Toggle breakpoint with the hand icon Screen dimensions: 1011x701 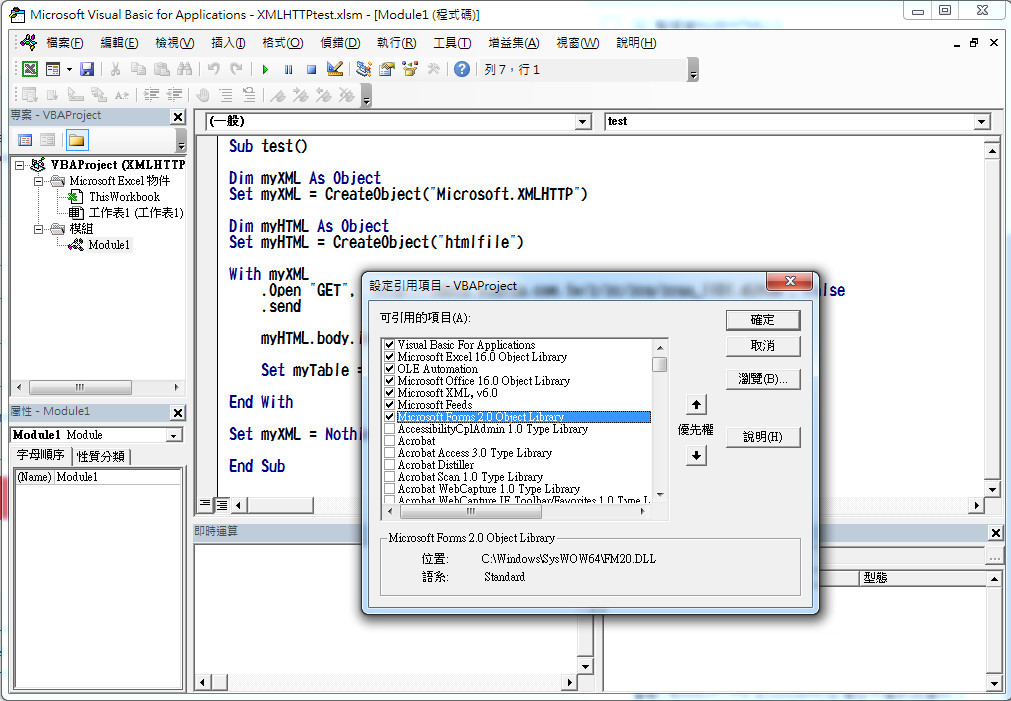(202, 95)
